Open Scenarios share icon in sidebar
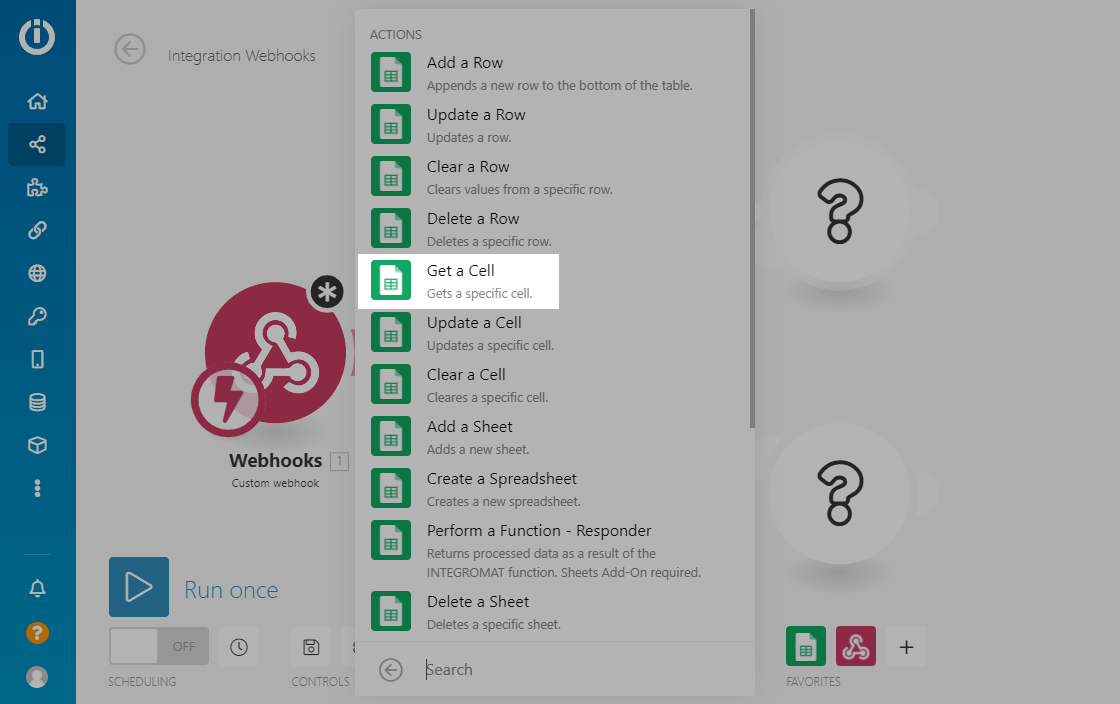This screenshot has height=704, width=1120. (x=37, y=145)
